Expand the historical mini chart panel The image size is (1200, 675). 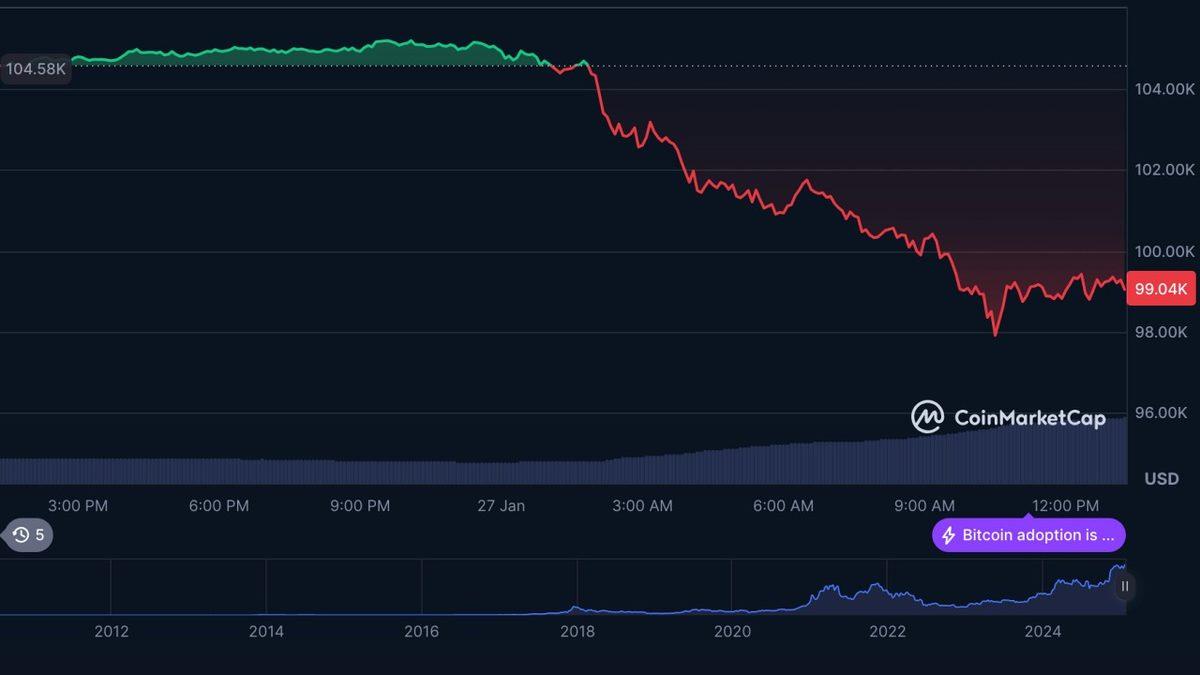1122,585
